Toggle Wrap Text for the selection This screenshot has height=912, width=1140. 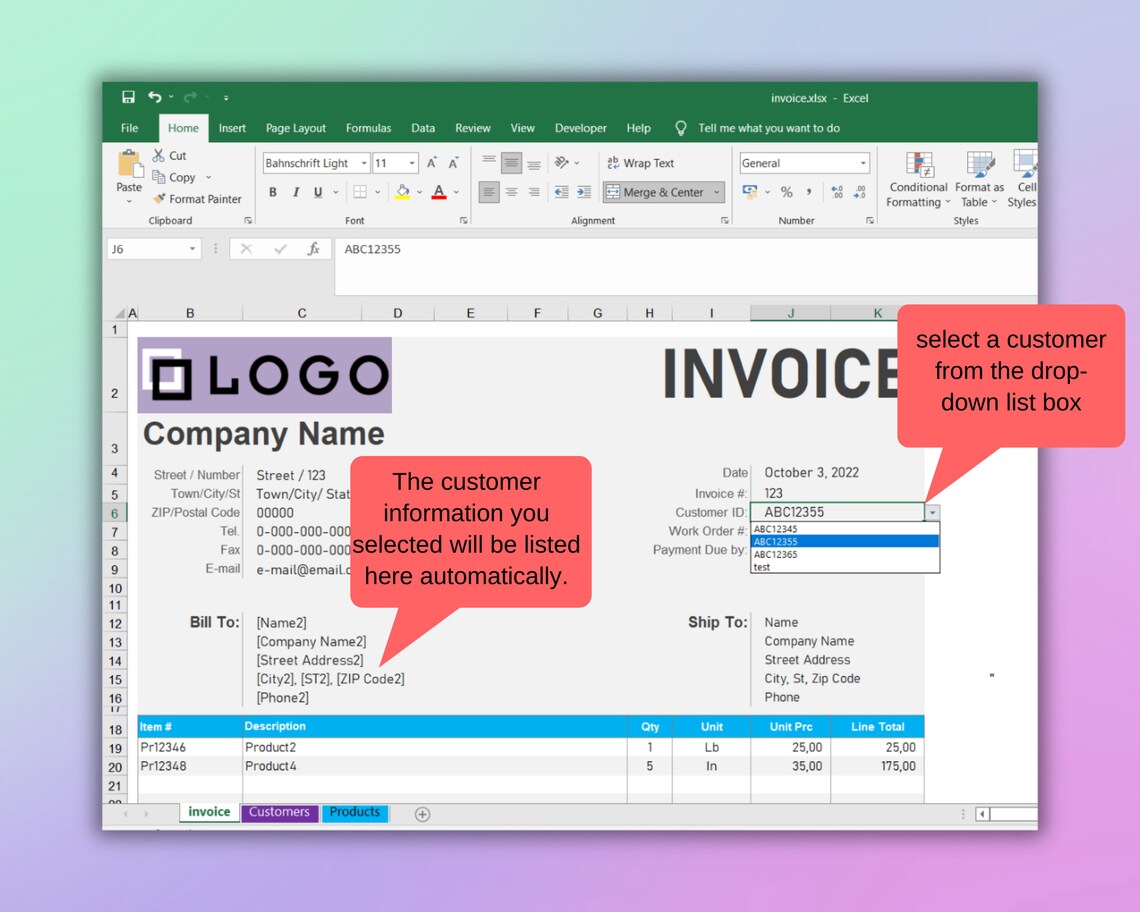[x=640, y=163]
